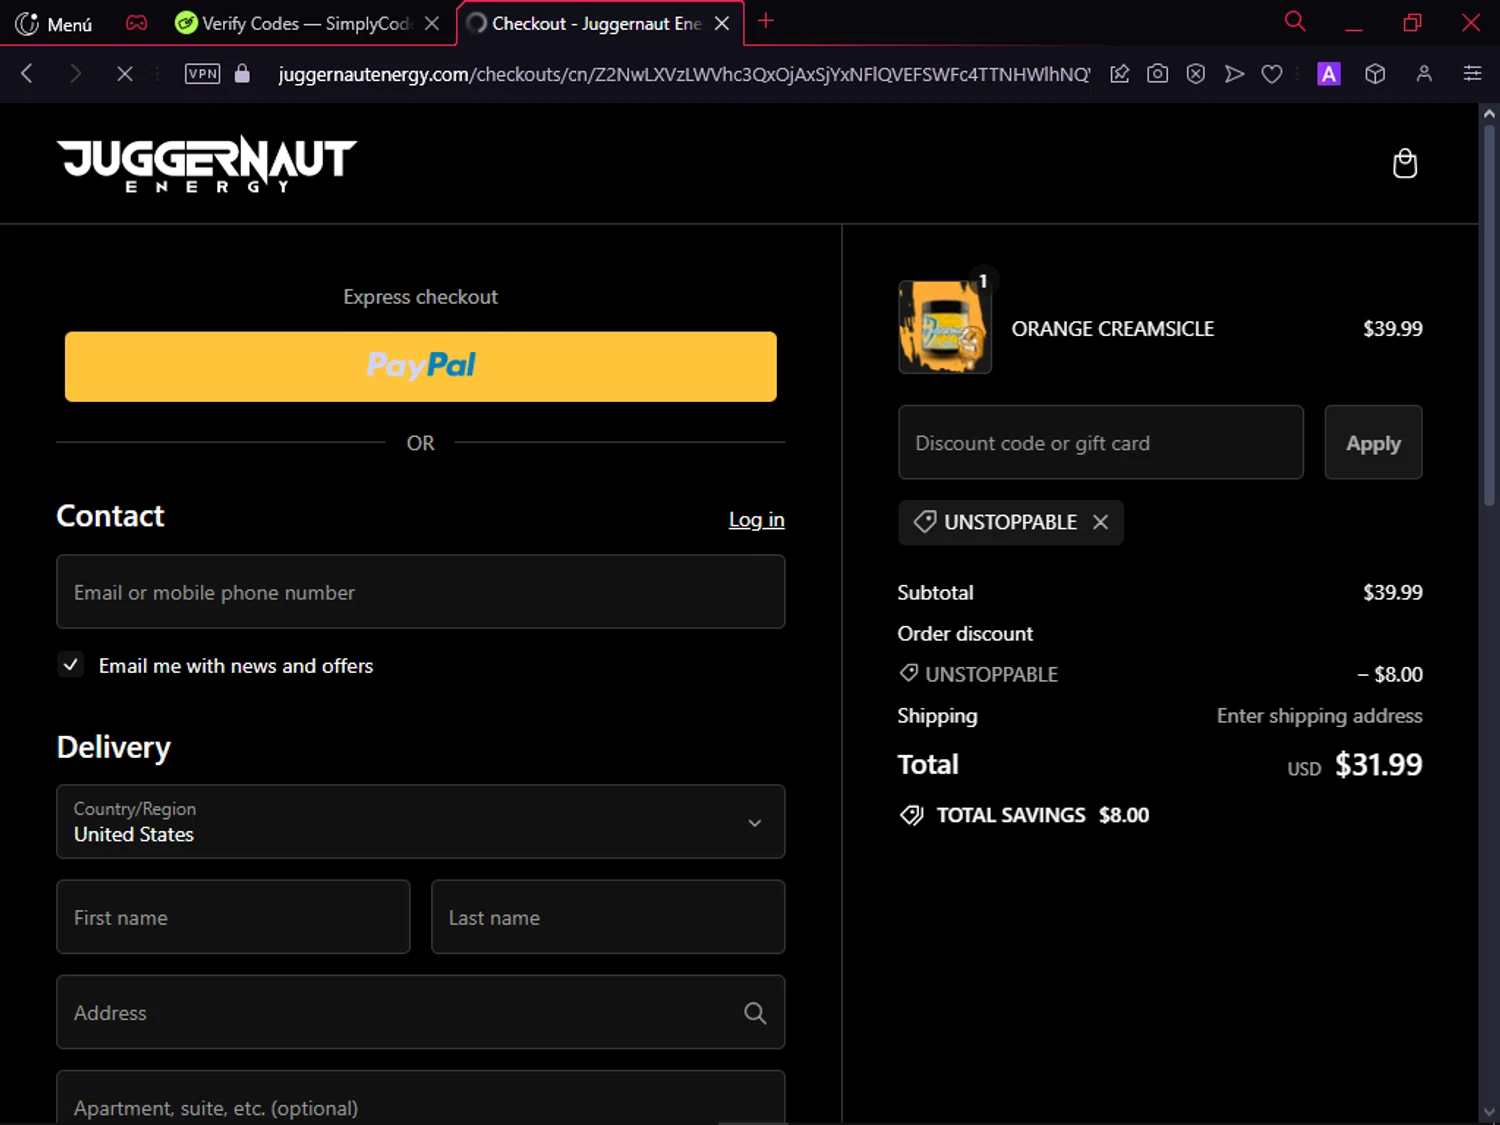Click the Express checkout heading
Screen dimensions: 1500x1125
[420, 297]
